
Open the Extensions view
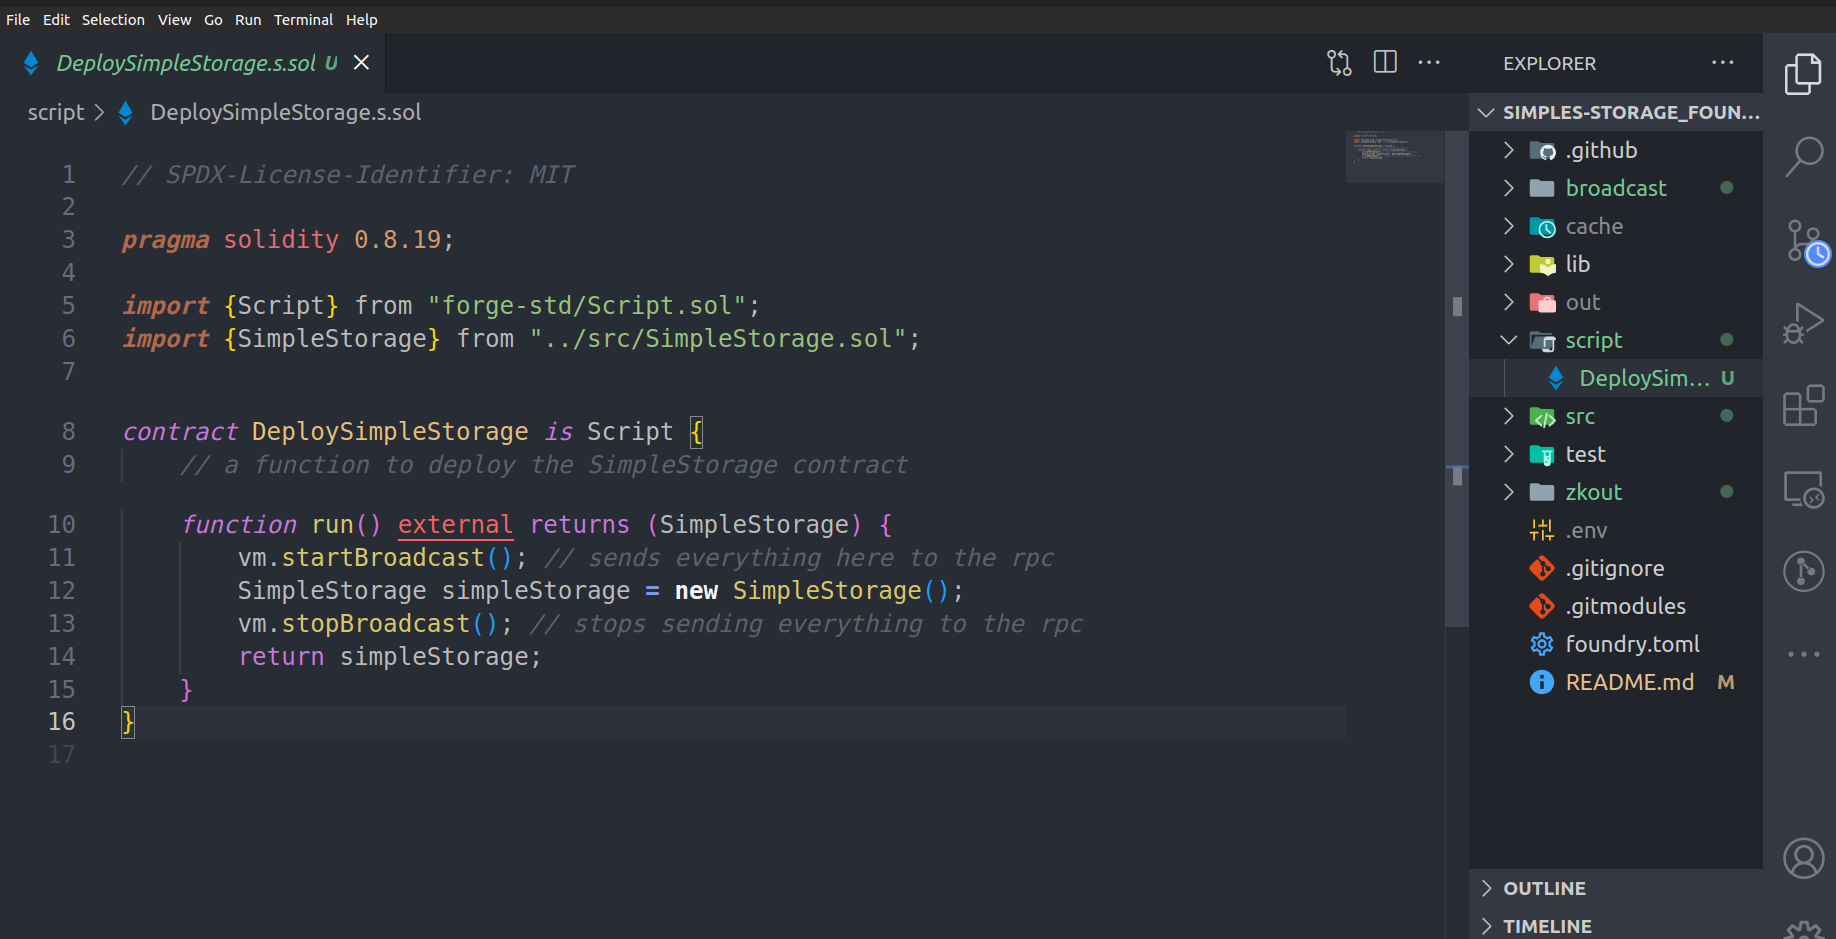click(1803, 406)
